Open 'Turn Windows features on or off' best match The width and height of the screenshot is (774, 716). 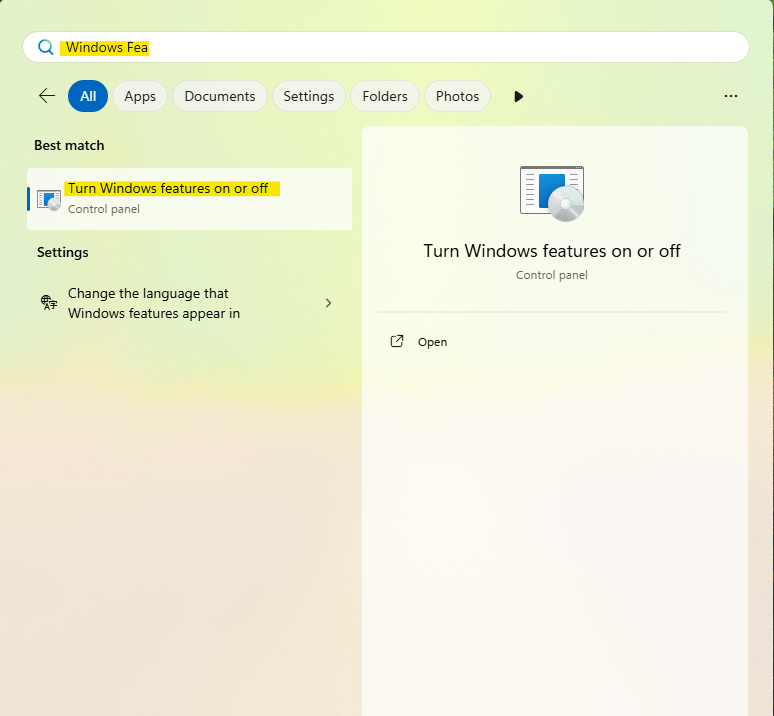click(x=190, y=199)
